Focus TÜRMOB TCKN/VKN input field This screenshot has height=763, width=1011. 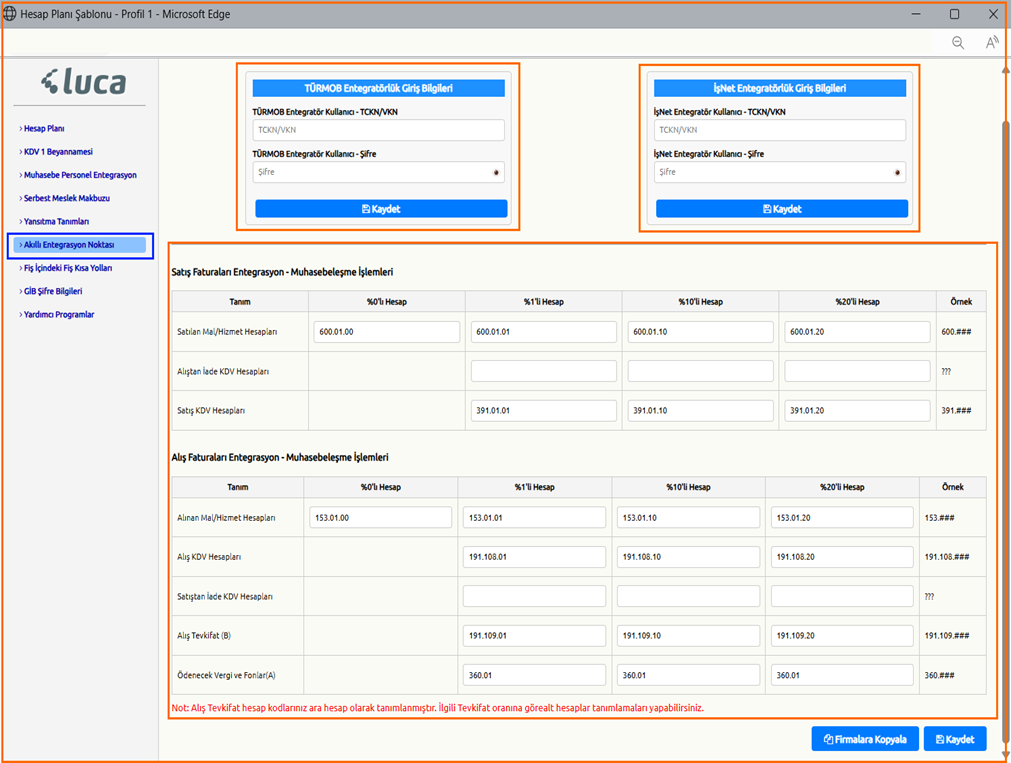coord(378,130)
